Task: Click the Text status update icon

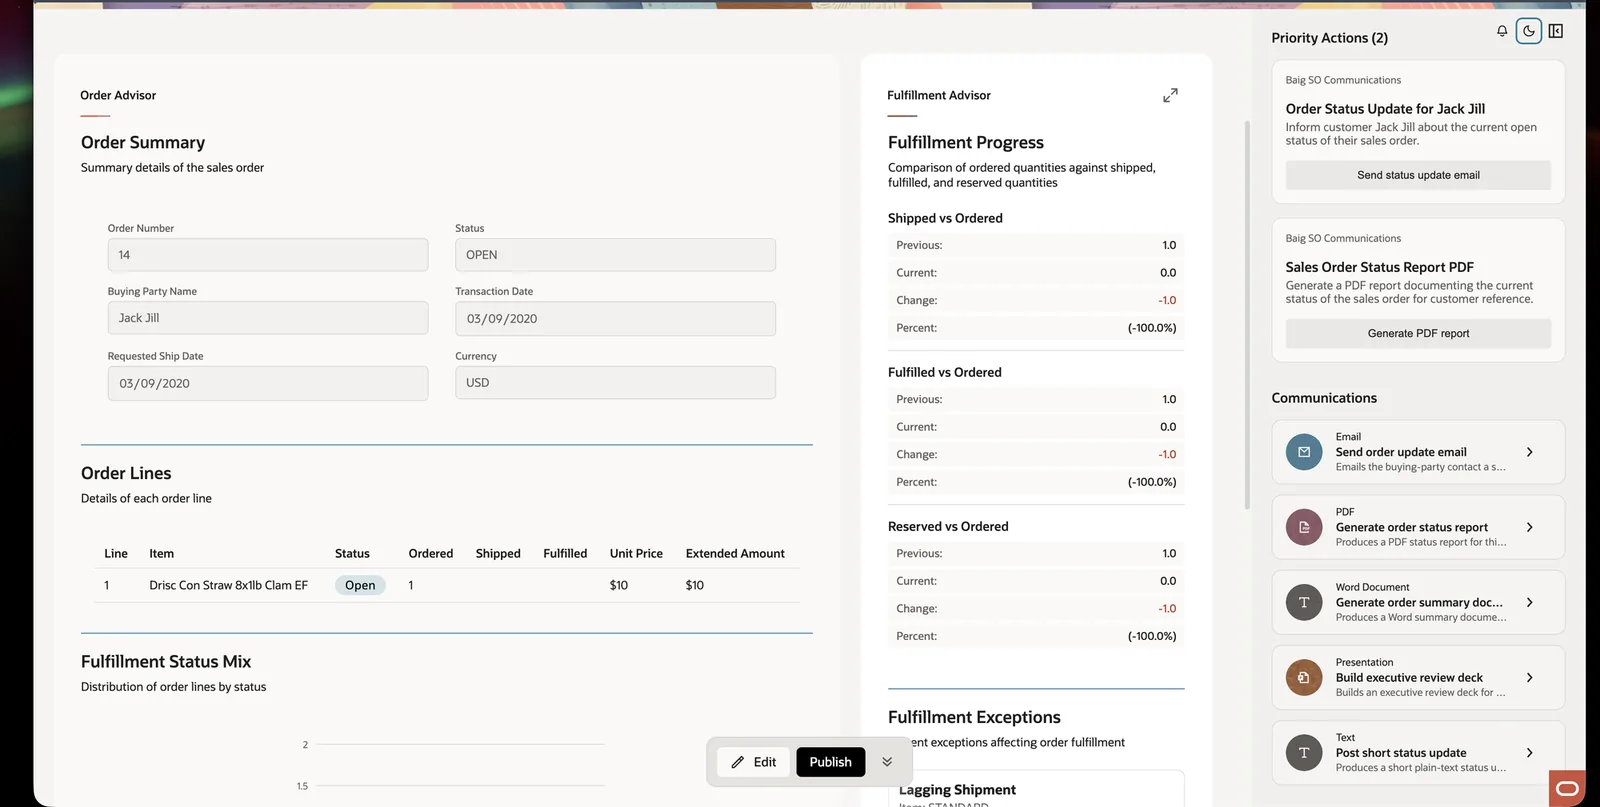Action: click(1304, 753)
